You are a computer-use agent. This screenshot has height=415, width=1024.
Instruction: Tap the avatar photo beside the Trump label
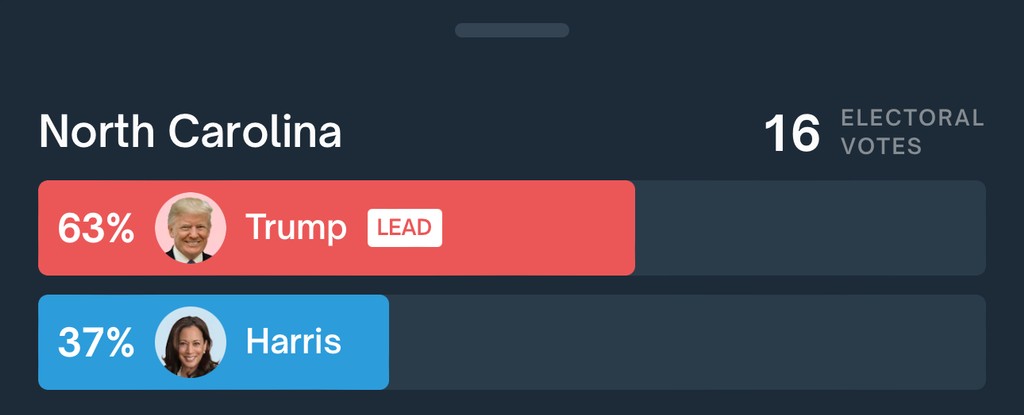(x=191, y=228)
